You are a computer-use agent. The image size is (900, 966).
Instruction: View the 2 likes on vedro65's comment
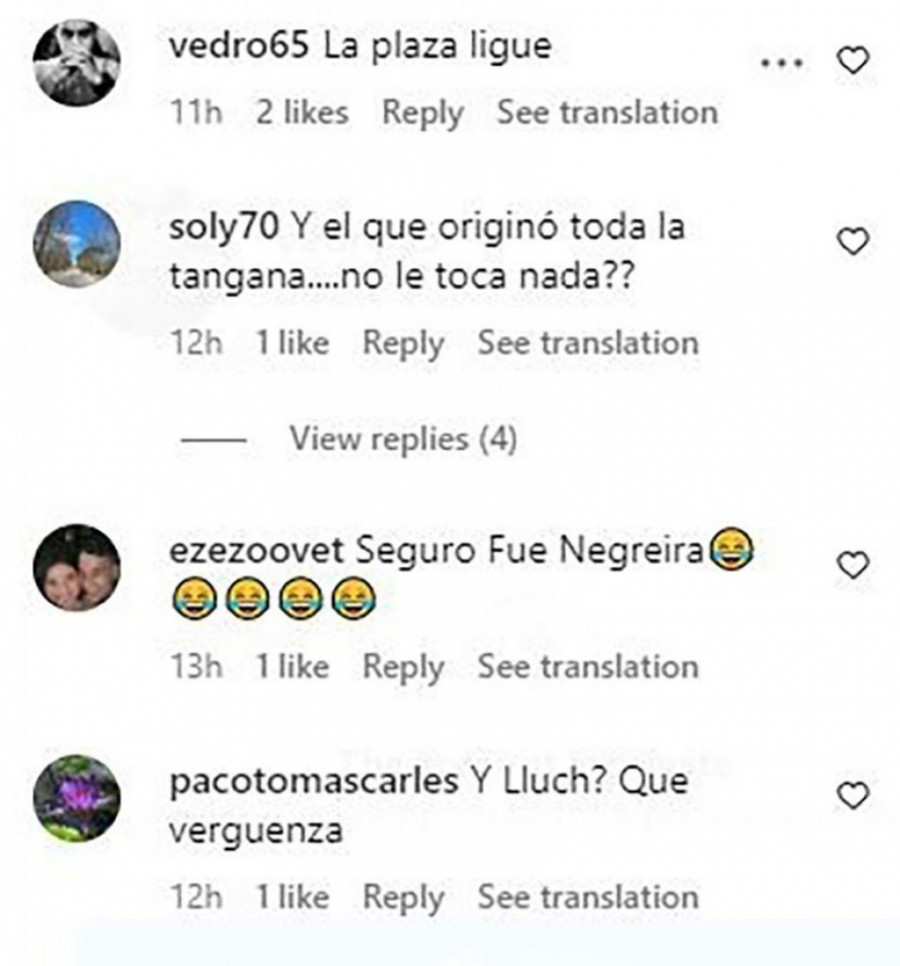(x=302, y=113)
